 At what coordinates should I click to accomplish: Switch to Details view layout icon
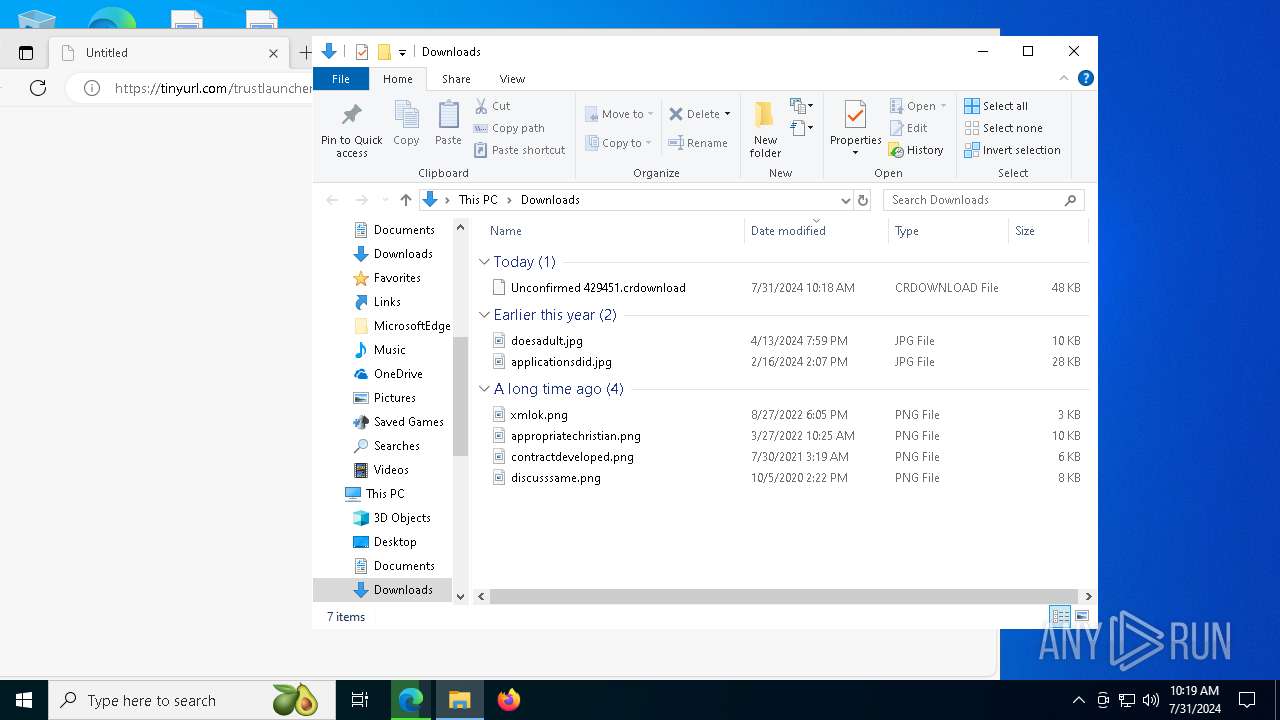[x=1059, y=616]
